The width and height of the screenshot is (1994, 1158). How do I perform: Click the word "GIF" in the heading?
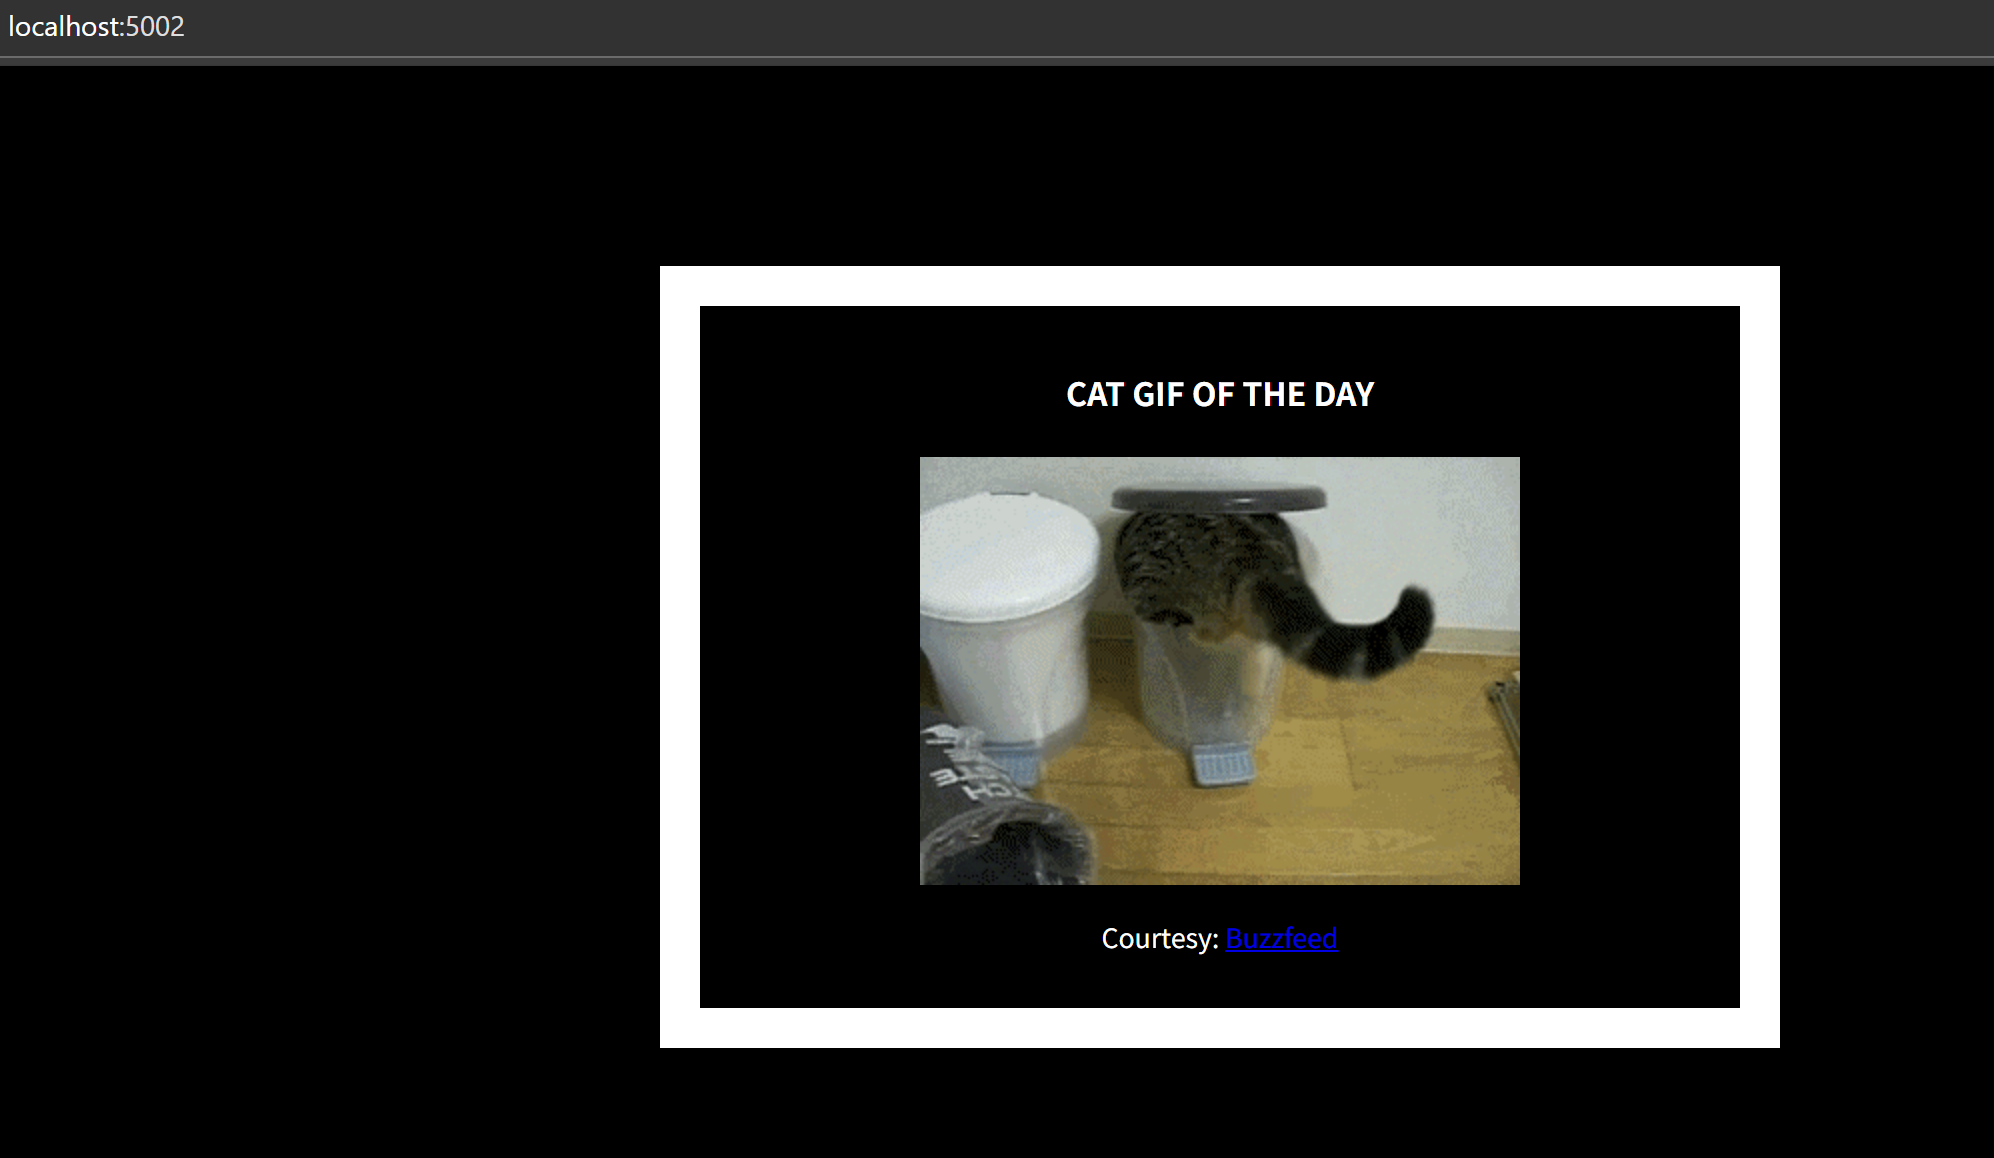(1158, 395)
